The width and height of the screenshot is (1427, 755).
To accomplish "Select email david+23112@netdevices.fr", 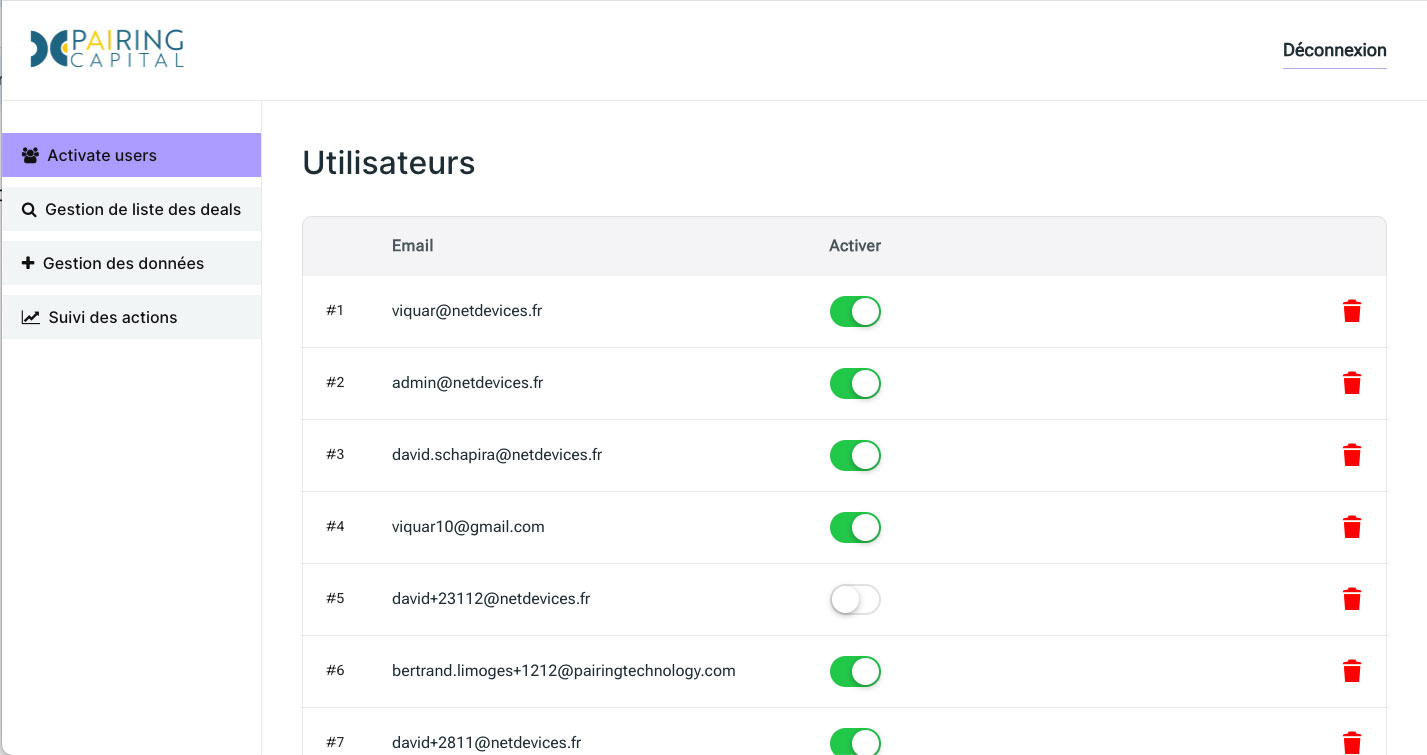I will (491, 599).
